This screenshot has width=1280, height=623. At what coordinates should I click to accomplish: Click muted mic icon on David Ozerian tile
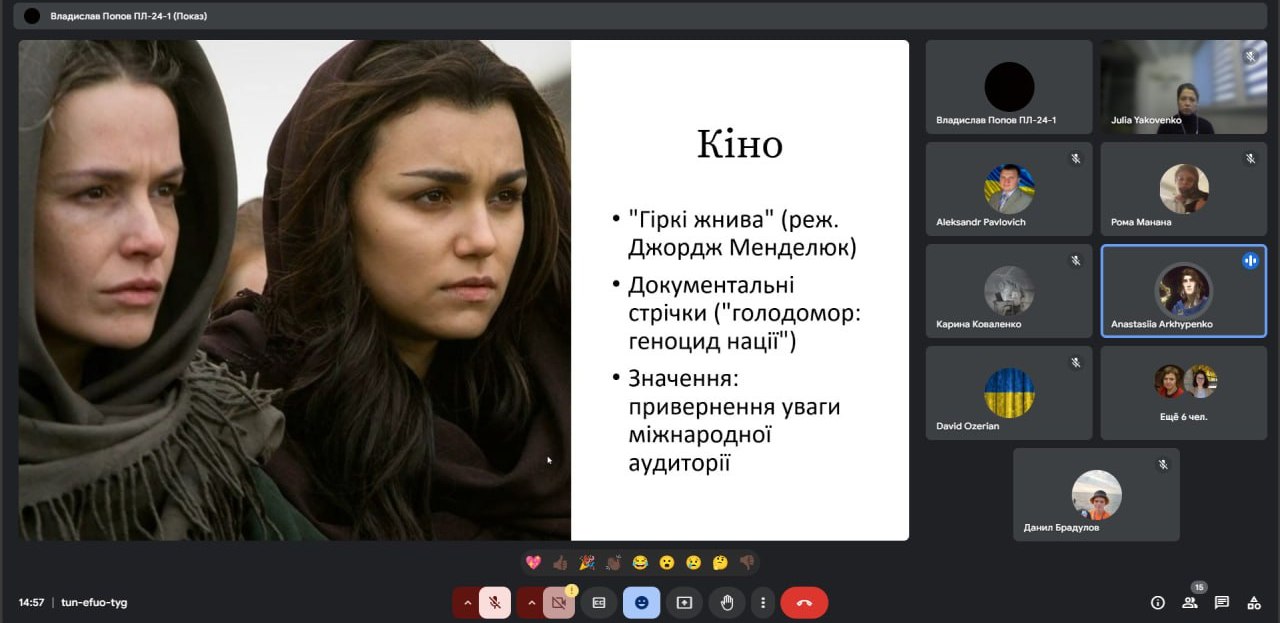(1076, 362)
